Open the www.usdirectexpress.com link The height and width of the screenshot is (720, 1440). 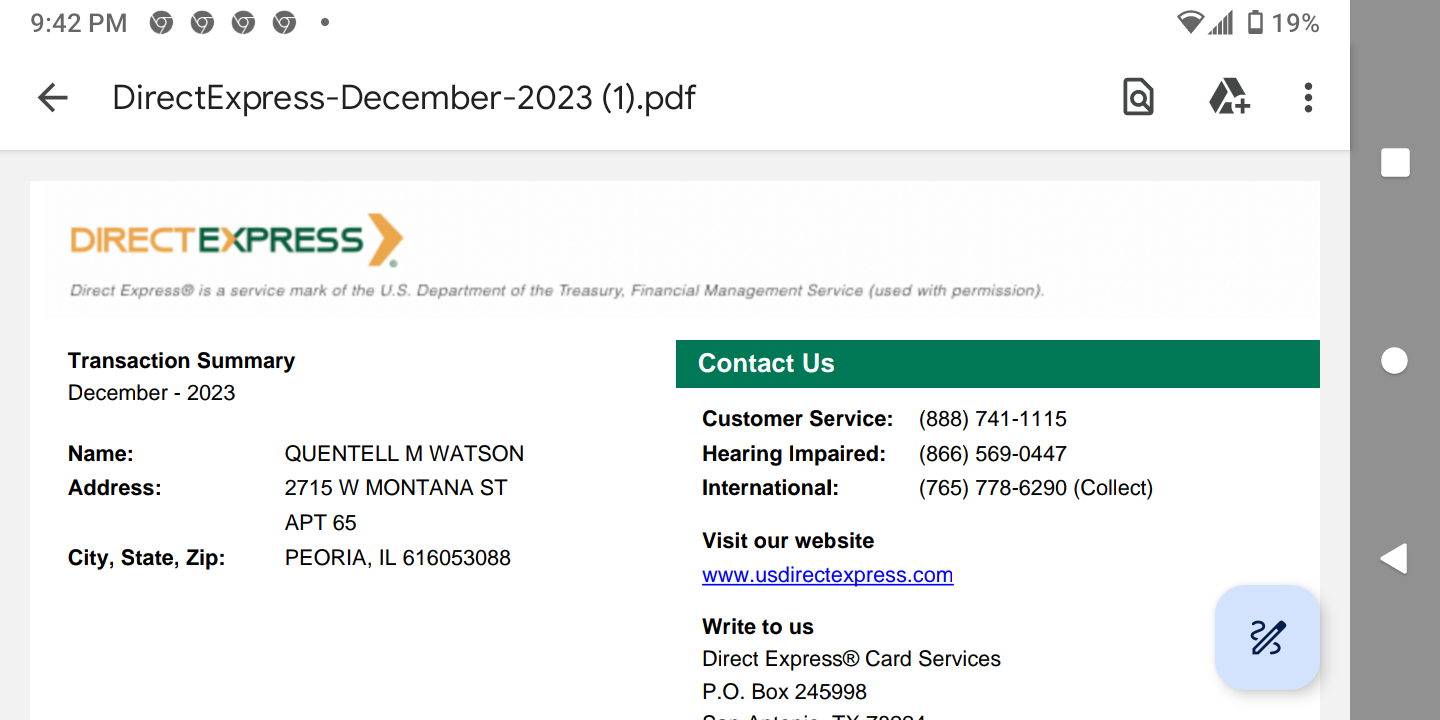tap(828, 575)
